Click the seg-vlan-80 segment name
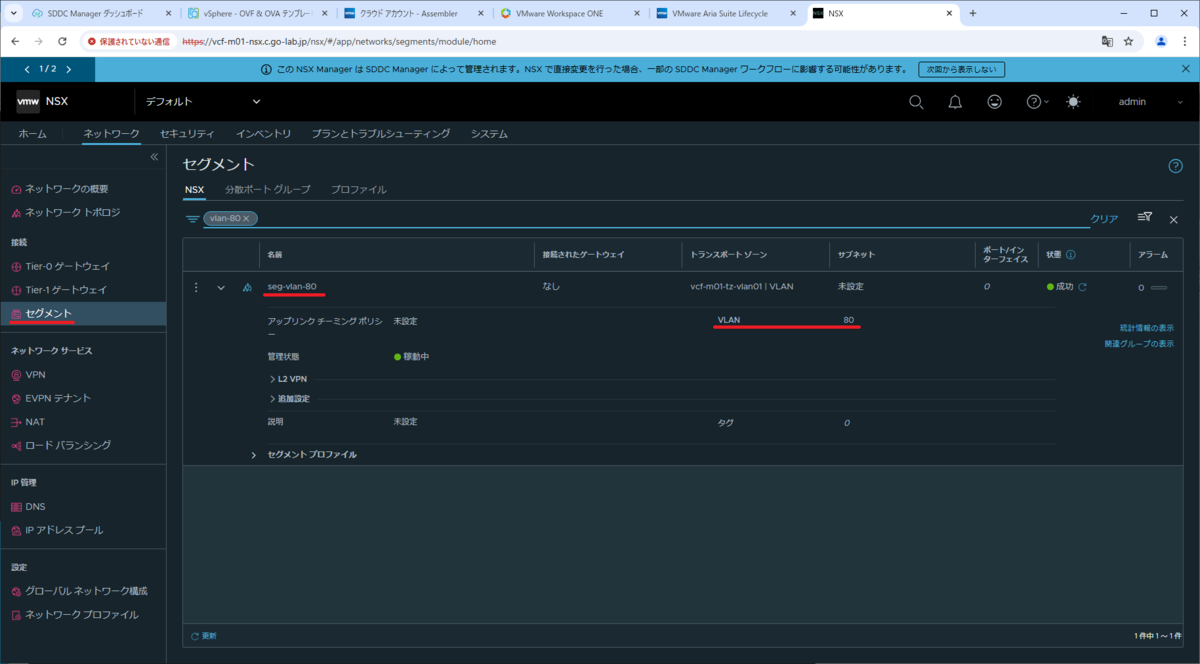1200x664 pixels. tap(292, 287)
